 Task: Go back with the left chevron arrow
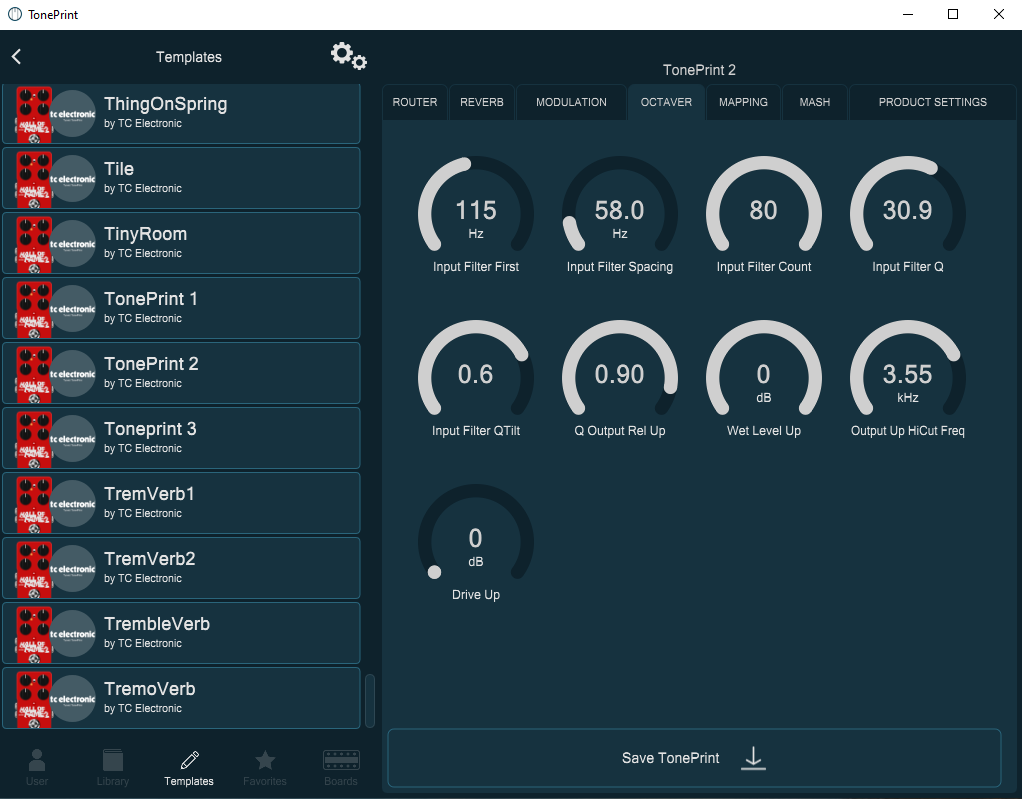[x=16, y=57]
